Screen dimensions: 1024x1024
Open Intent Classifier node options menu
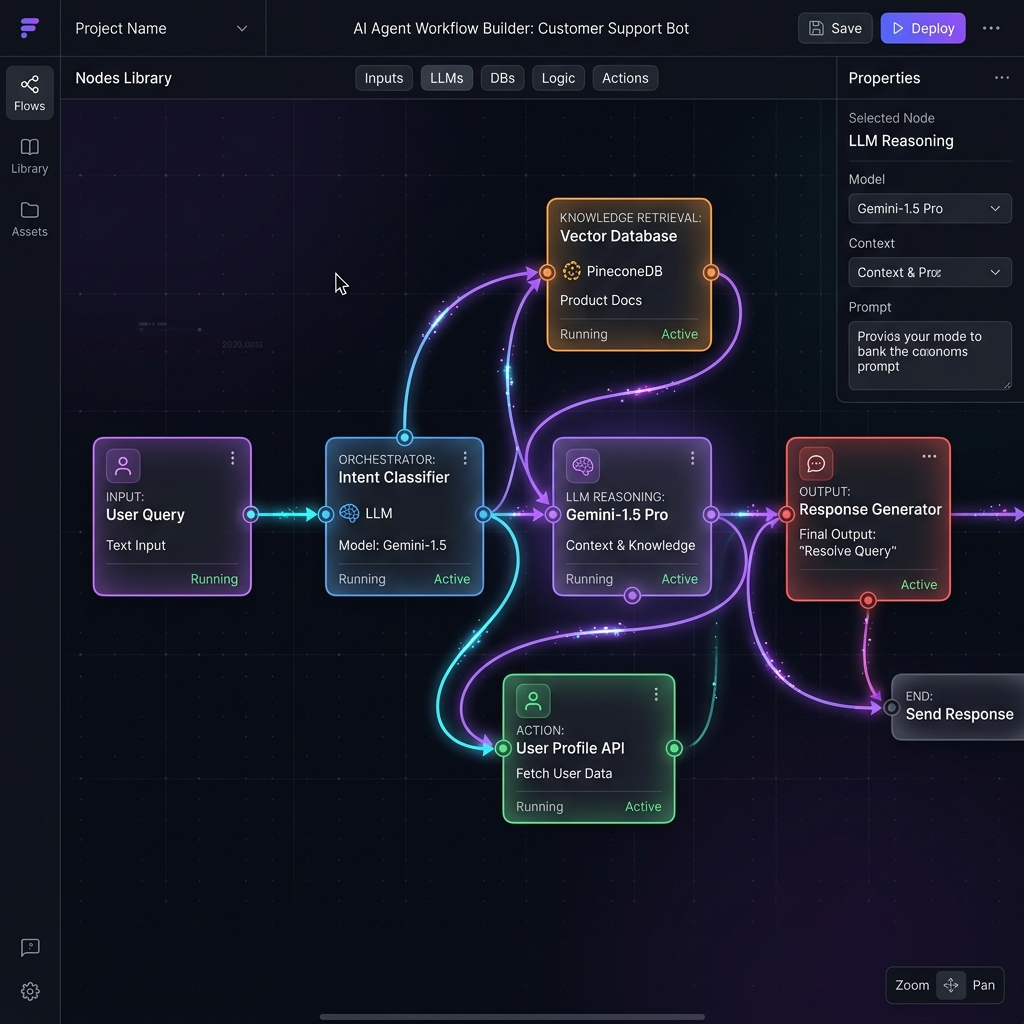coord(465,458)
